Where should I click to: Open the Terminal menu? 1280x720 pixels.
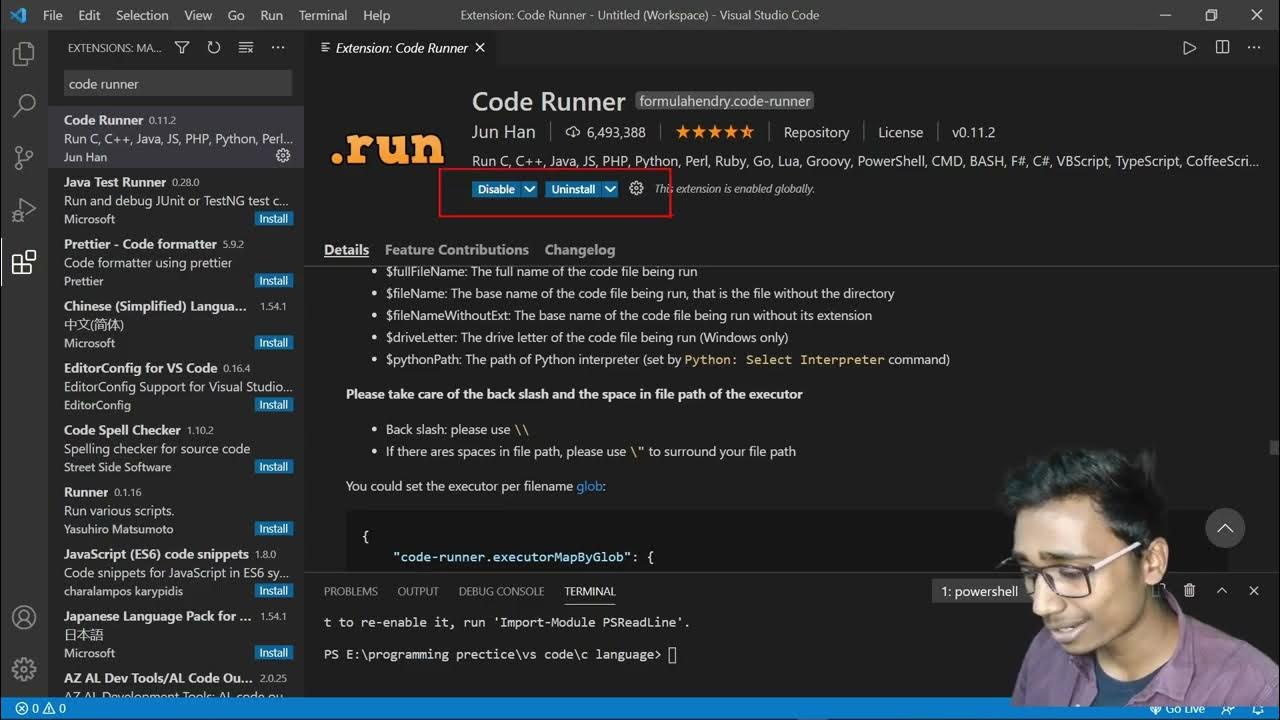323,15
